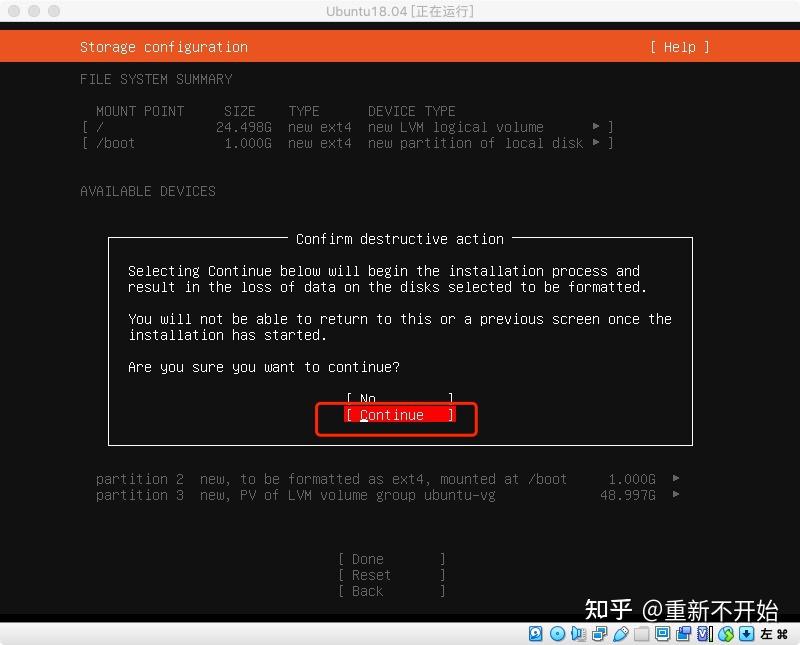Screen dimensions: 800x645
Task: Open the audio settings status icon
Action: [x=578, y=634]
